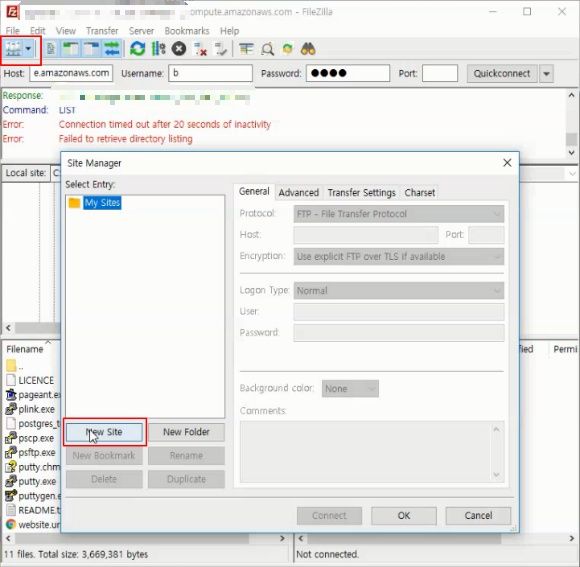Close the Site Manager dialog

pyautogui.click(x=507, y=163)
